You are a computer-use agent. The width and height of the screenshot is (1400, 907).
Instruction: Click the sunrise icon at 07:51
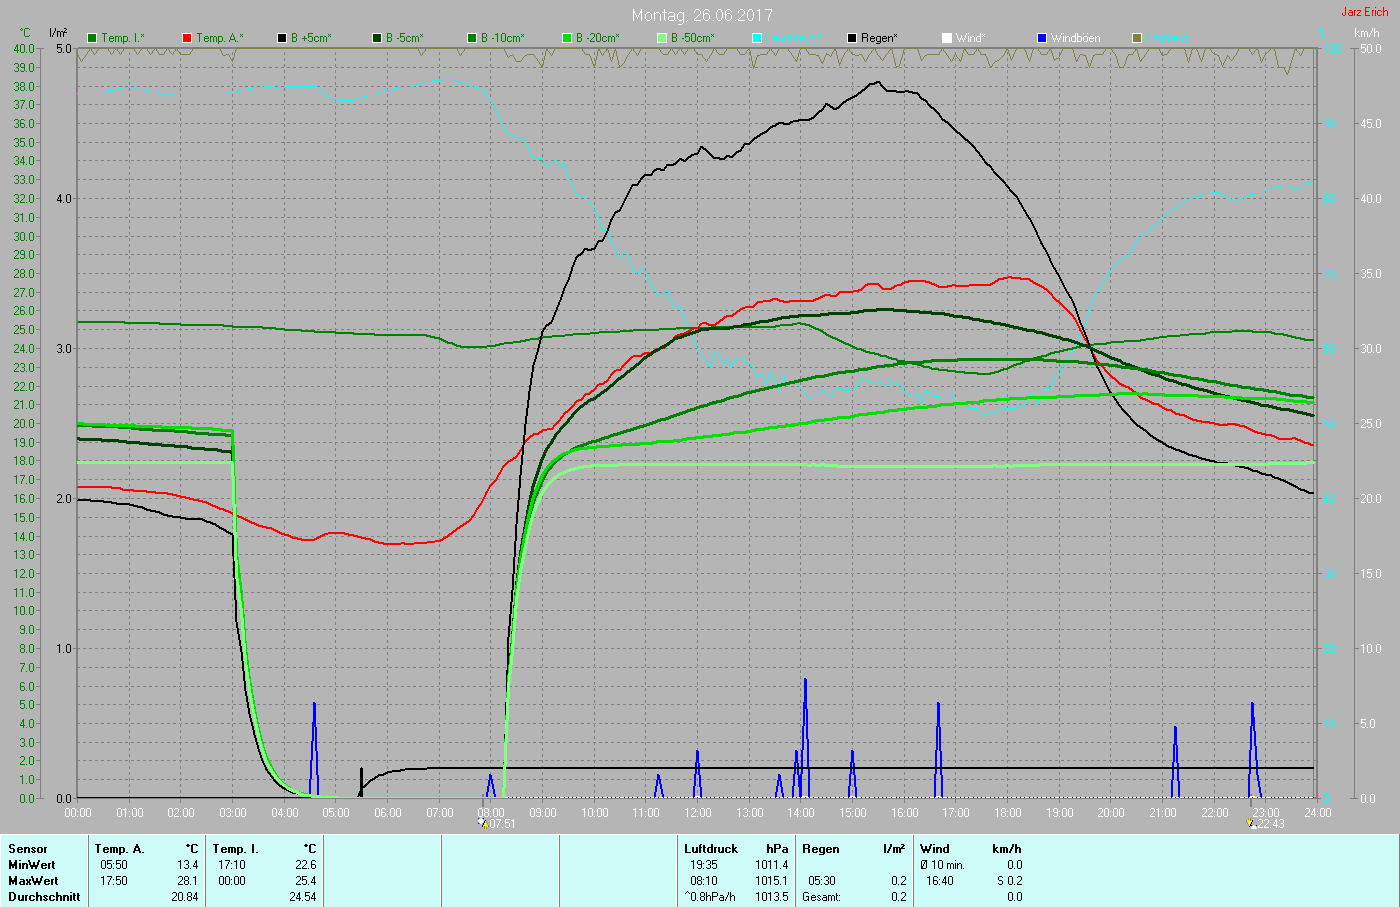pos(484,824)
